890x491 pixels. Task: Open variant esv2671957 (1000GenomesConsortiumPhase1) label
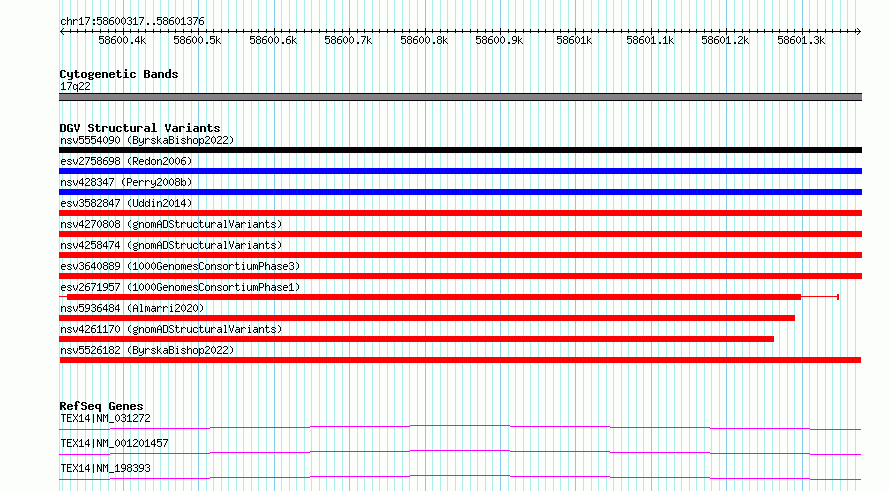[180, 287]
